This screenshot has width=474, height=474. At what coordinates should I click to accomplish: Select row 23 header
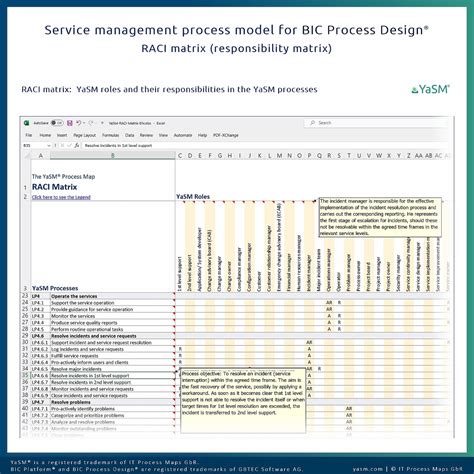25,296
